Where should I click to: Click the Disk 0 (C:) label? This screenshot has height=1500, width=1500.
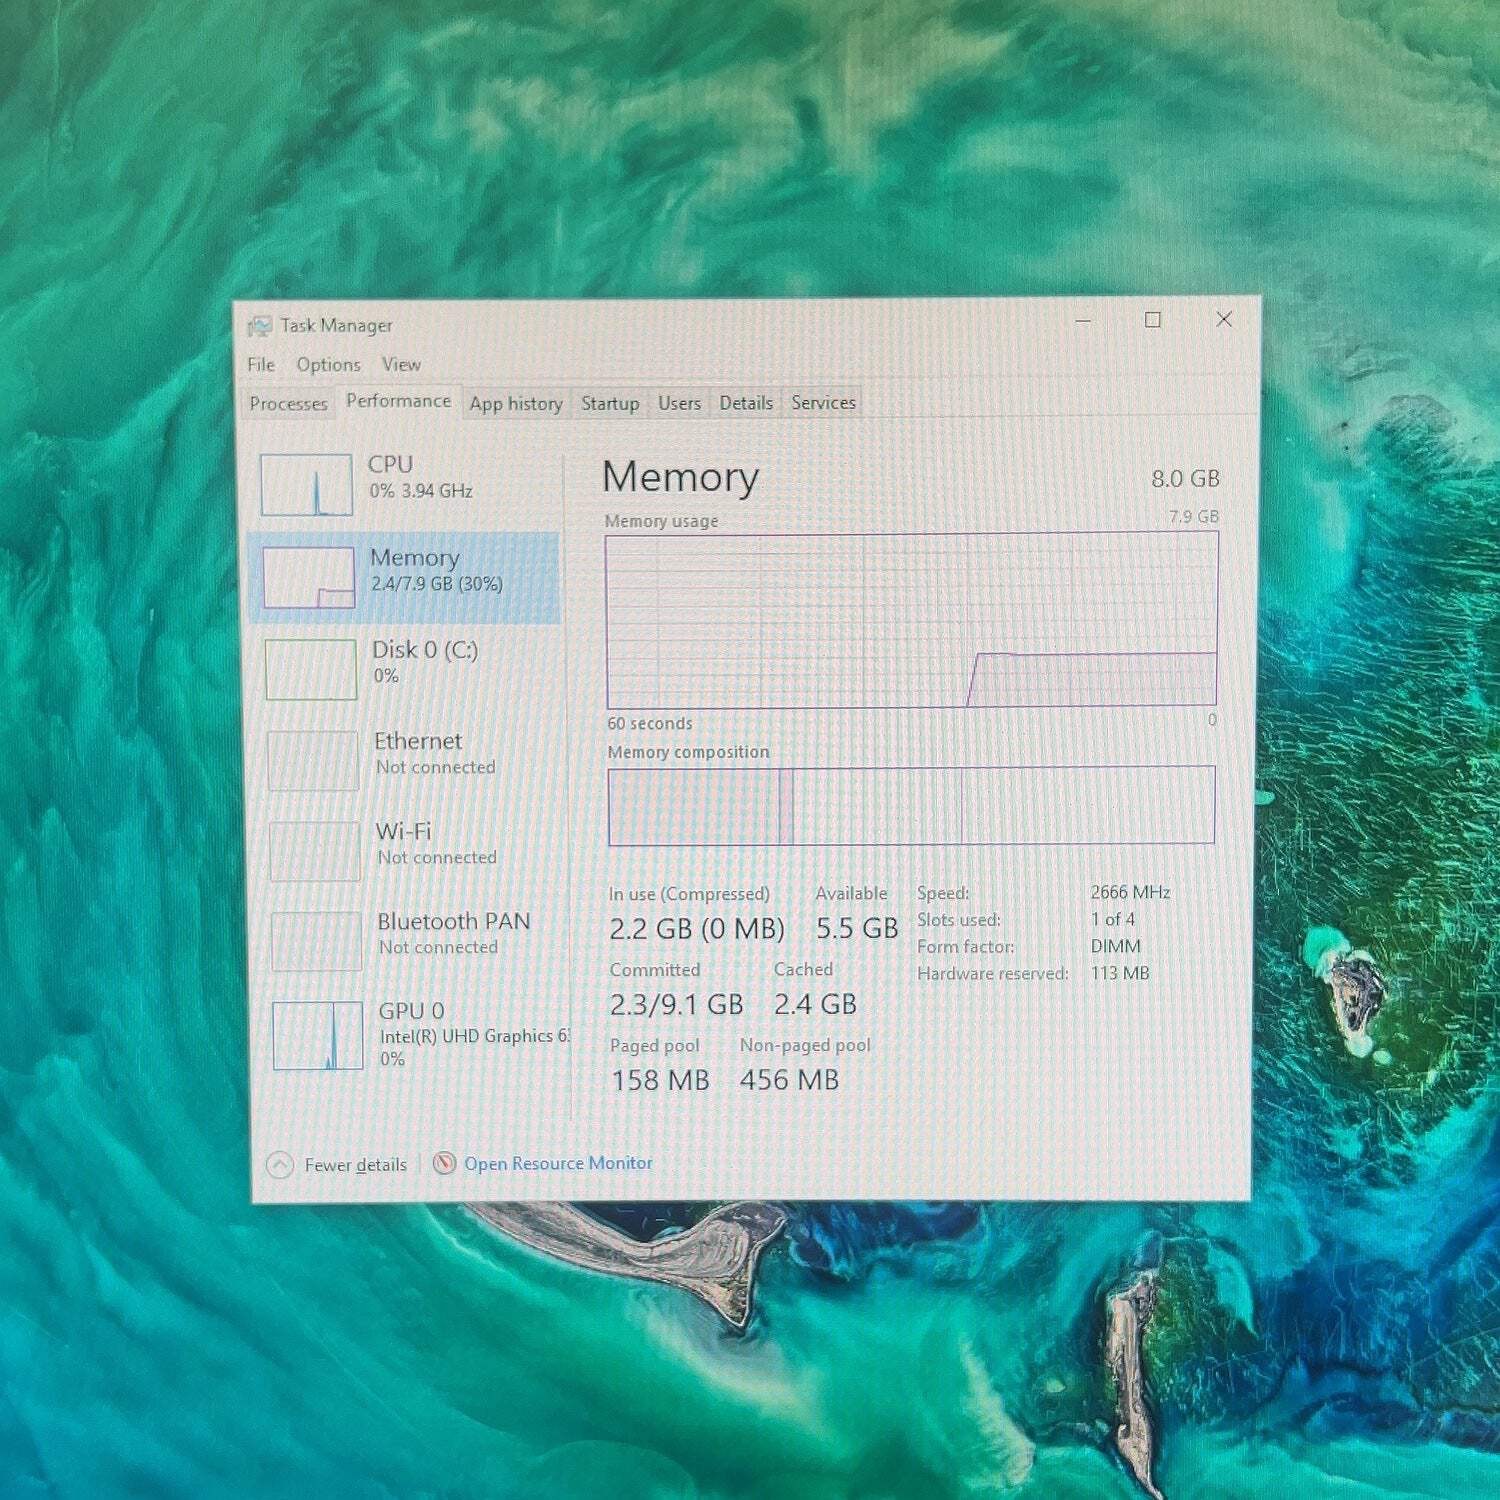(425, 650)
